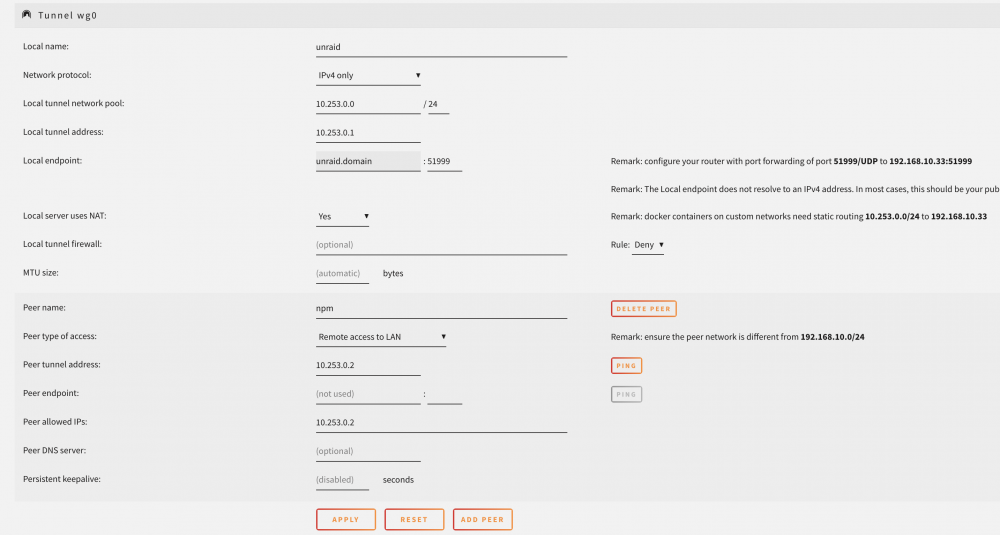Click the Tunnel wg0 header title

67,15
